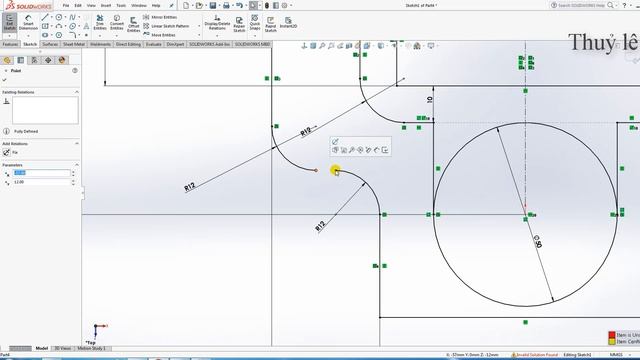Viewport: 640px width, 360px height.
Task: Open the File menu
Action: pos(66,6)
